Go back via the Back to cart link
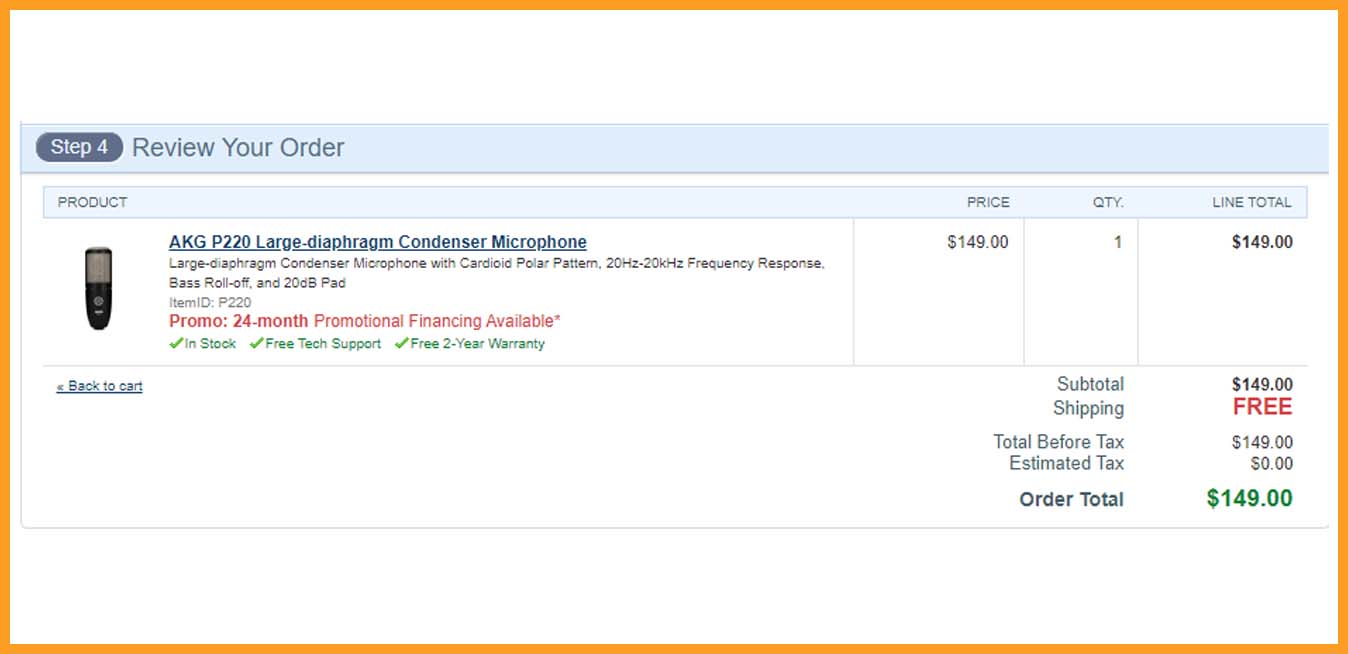Screen dimensions: 1348x654 coord(100,386)
